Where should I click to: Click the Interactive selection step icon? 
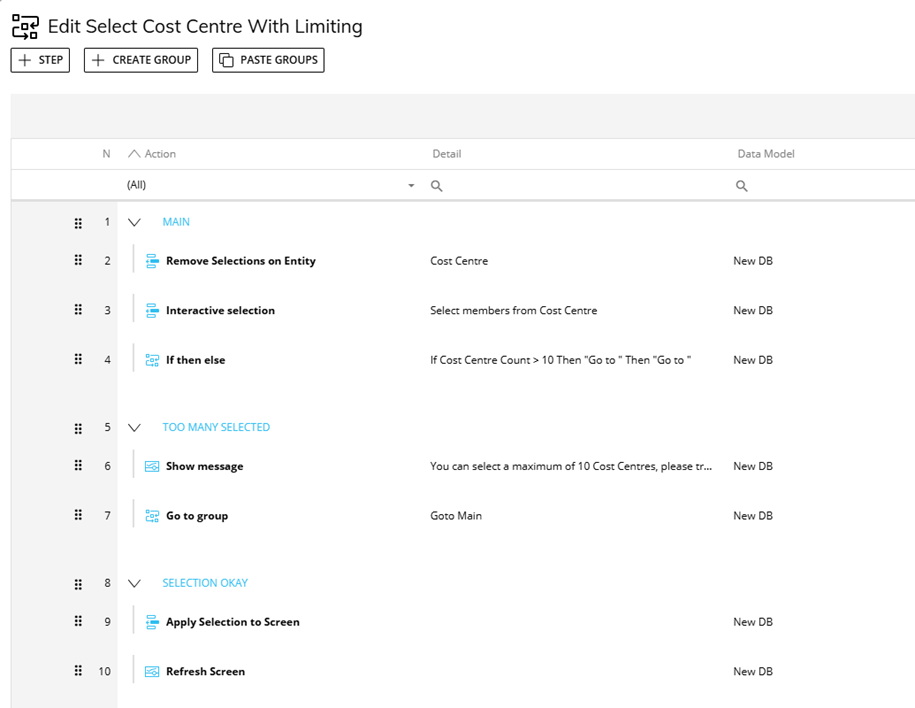152,311
